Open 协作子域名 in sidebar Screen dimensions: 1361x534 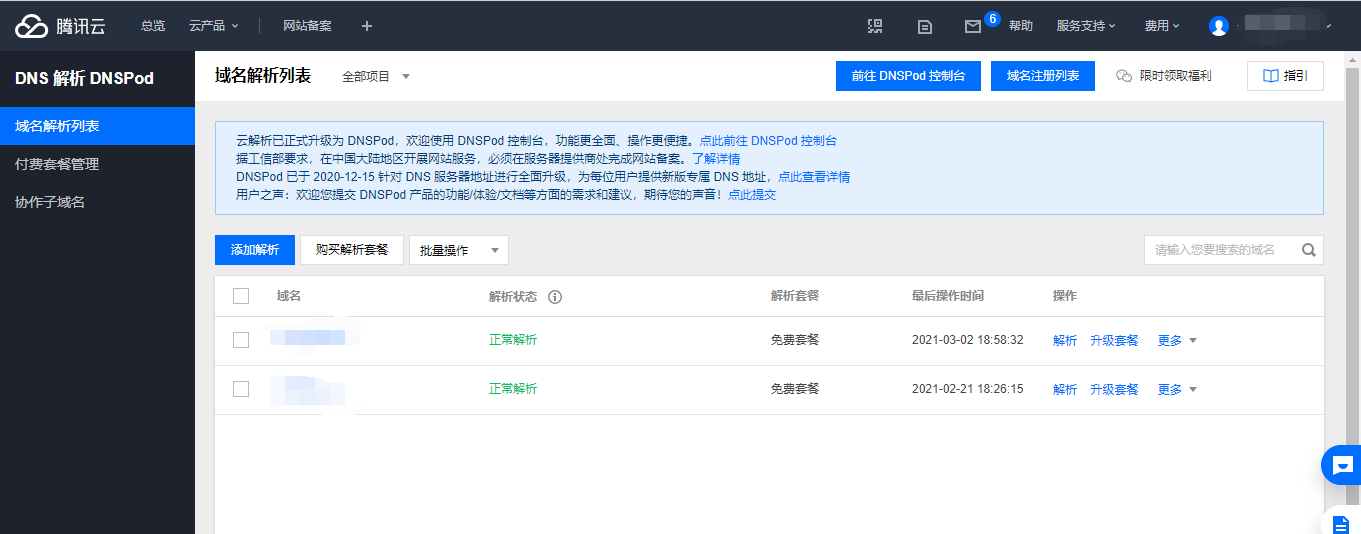50,202
